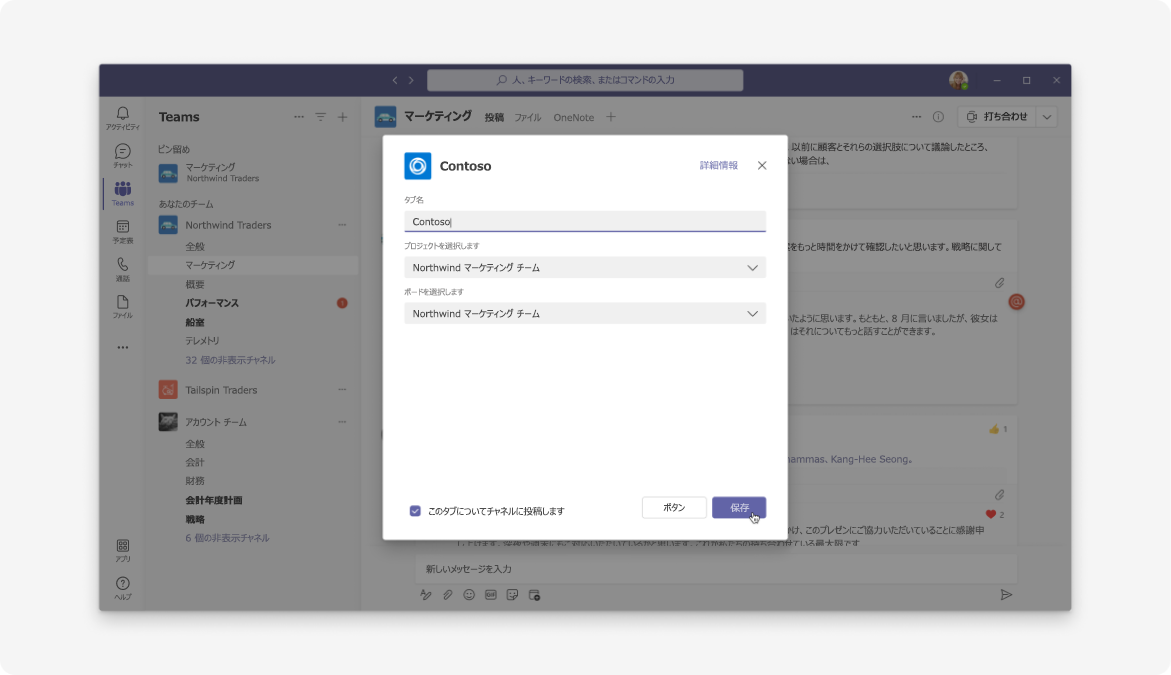Open アカウント チーム options ellipsis
The height and width of the screenshot is (675, 1171).
[342, 422]
